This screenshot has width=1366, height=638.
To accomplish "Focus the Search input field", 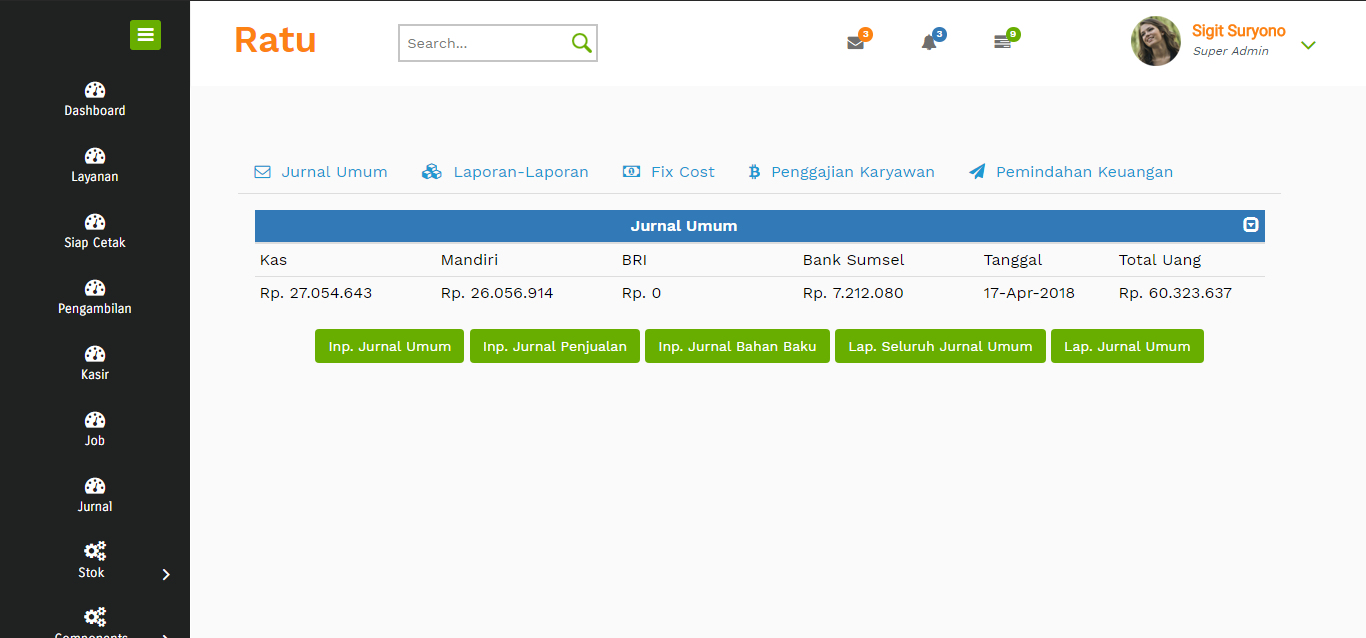I will (x=485, y=43).
